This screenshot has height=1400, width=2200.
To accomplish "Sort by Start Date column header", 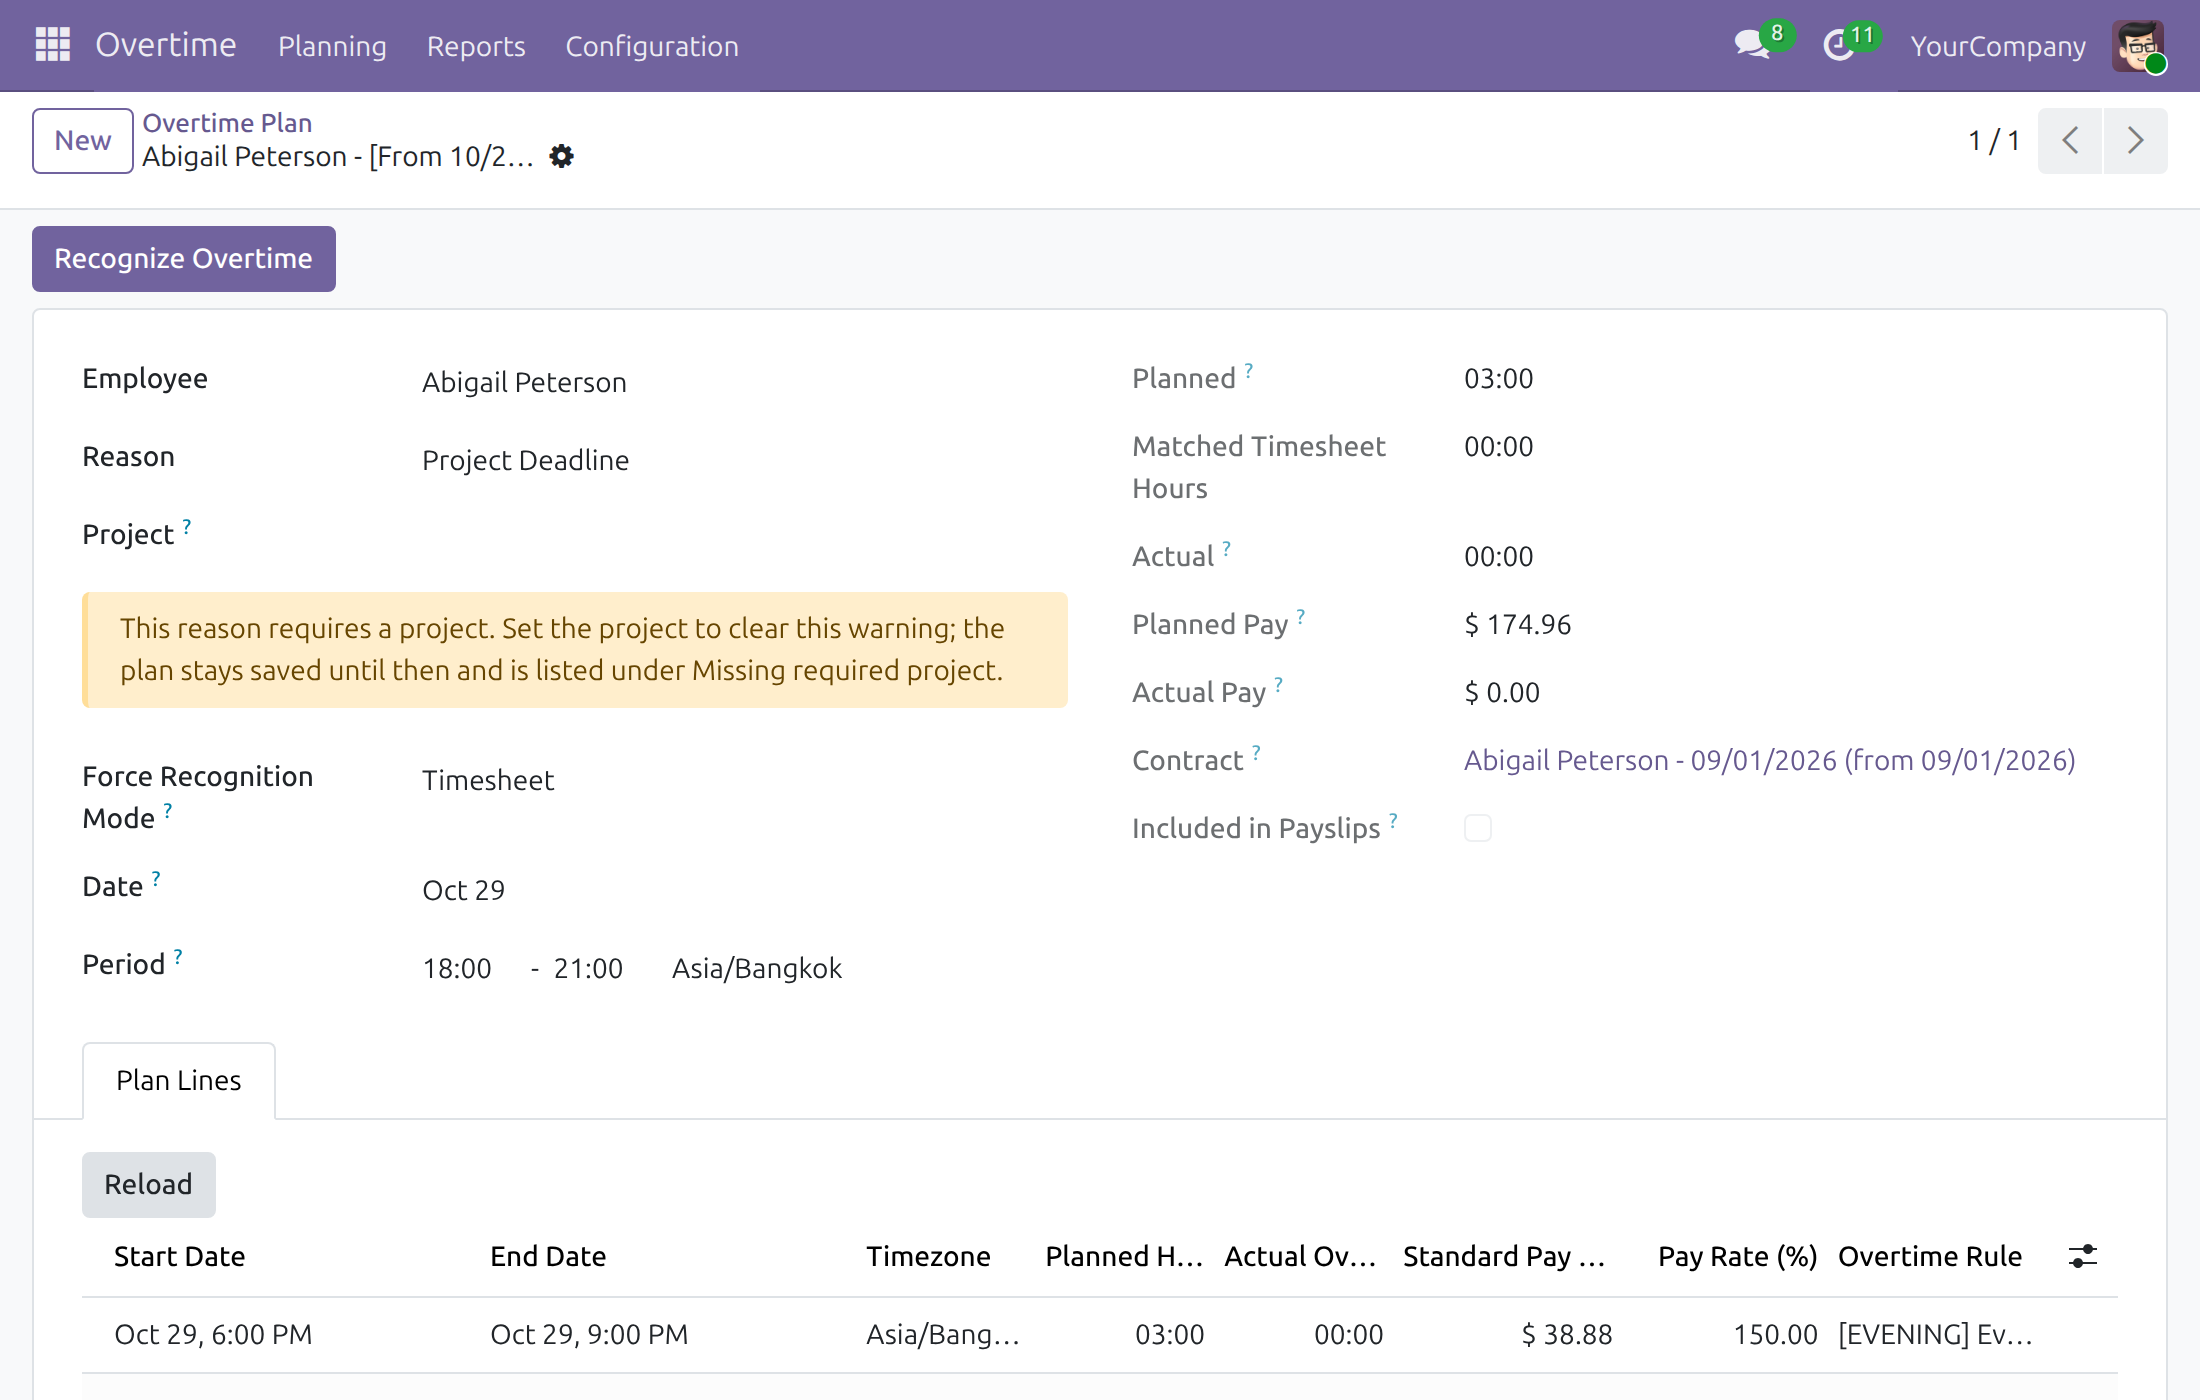I will point(180,1256).
